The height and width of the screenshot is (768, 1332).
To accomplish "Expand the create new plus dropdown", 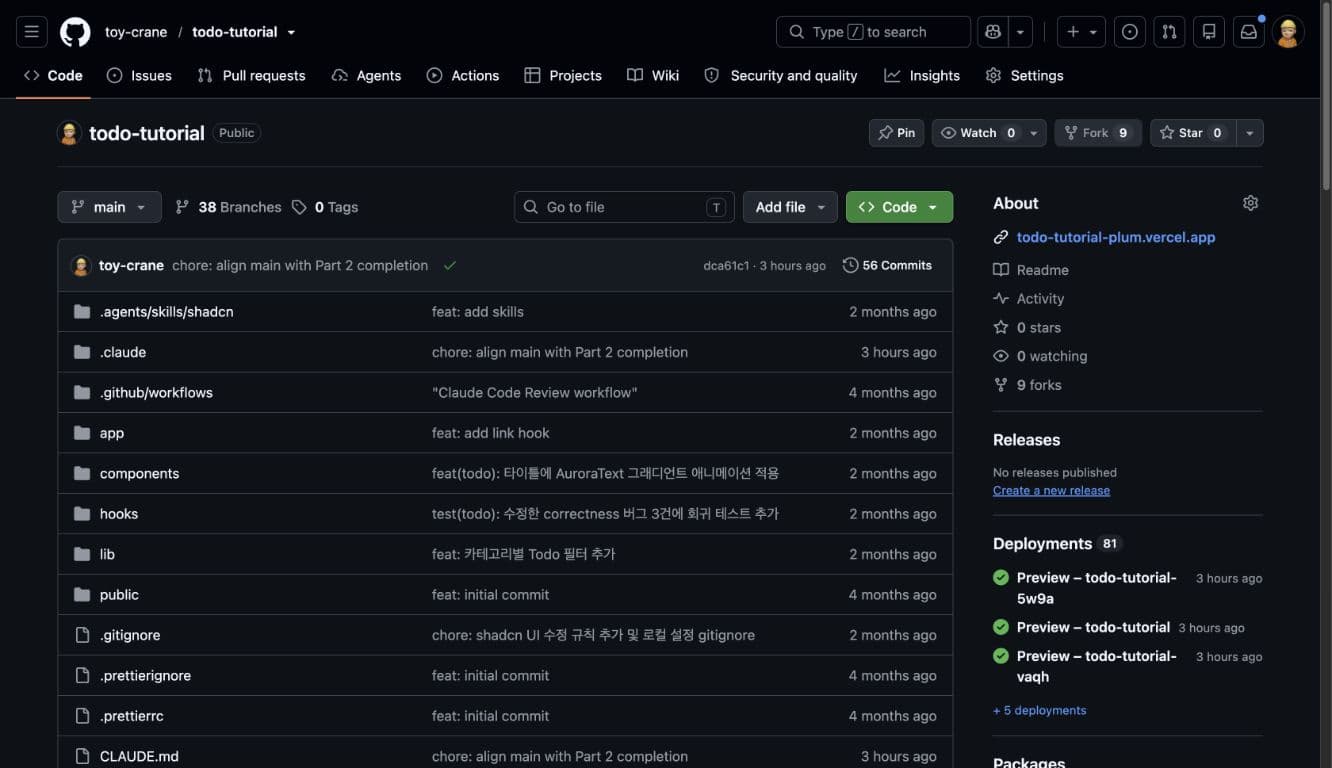I will [x=1081, y=32].
